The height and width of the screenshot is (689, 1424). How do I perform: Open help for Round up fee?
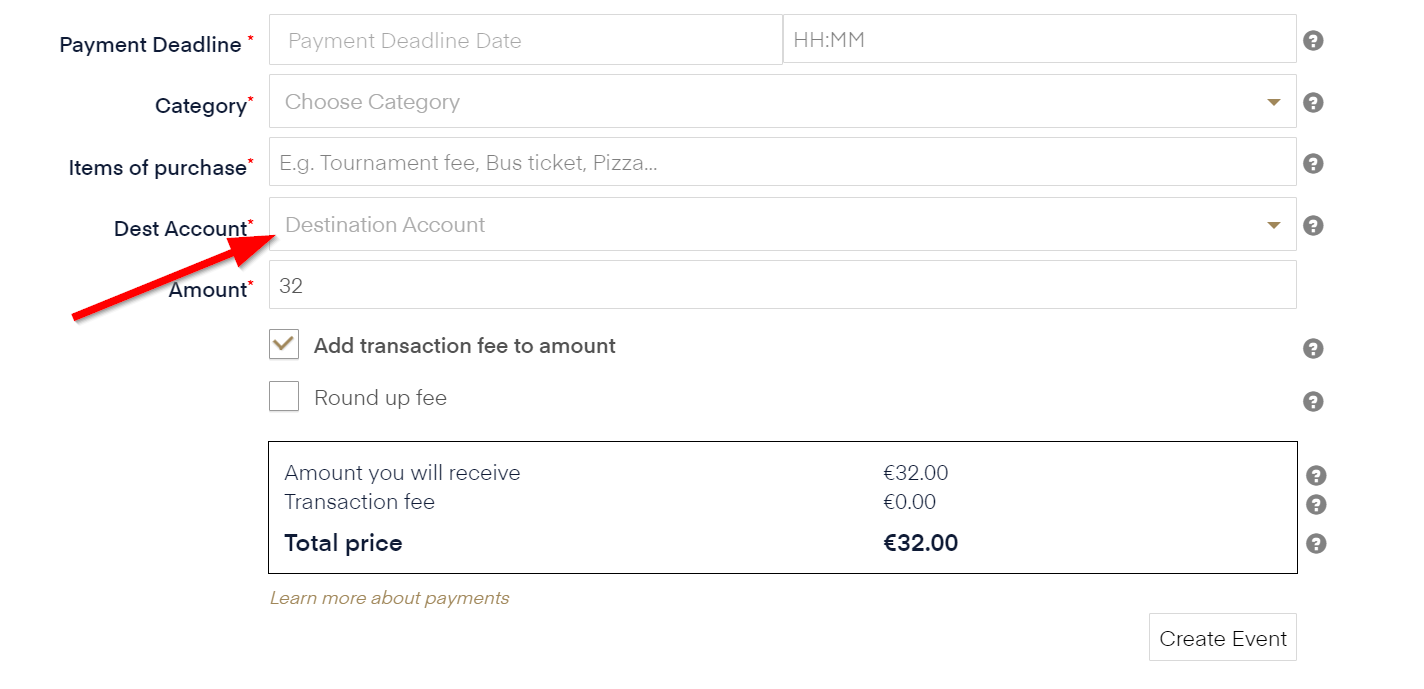[x=1314, y=402]
